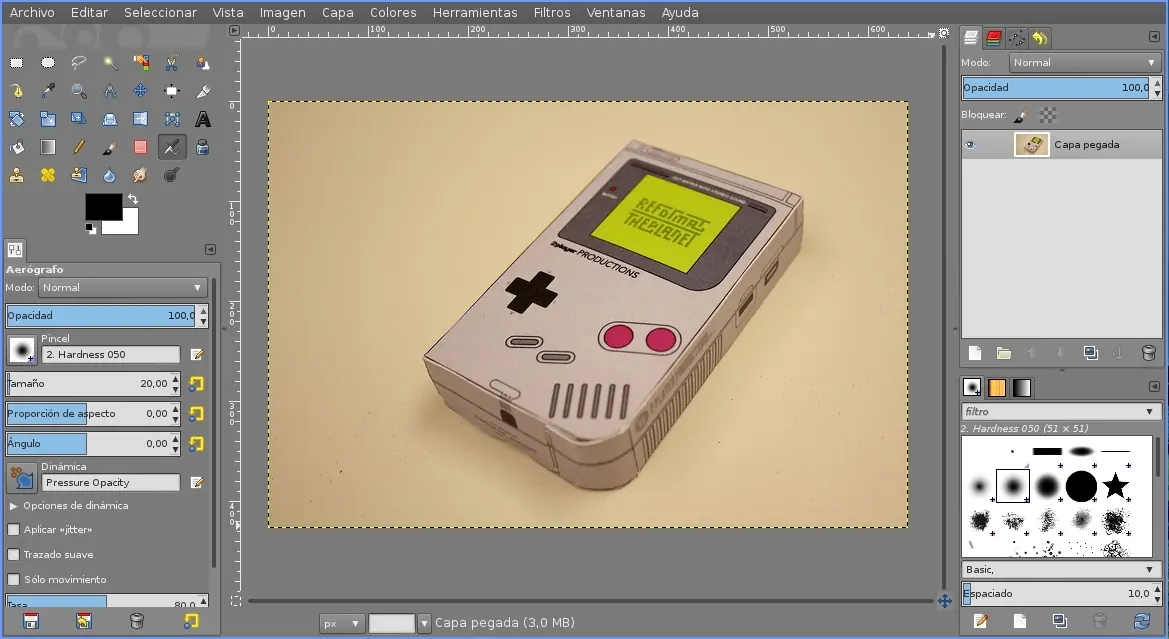Swap foreground and background colors
The width and height of the screenshot is (1169, 639).
point(133,199)
